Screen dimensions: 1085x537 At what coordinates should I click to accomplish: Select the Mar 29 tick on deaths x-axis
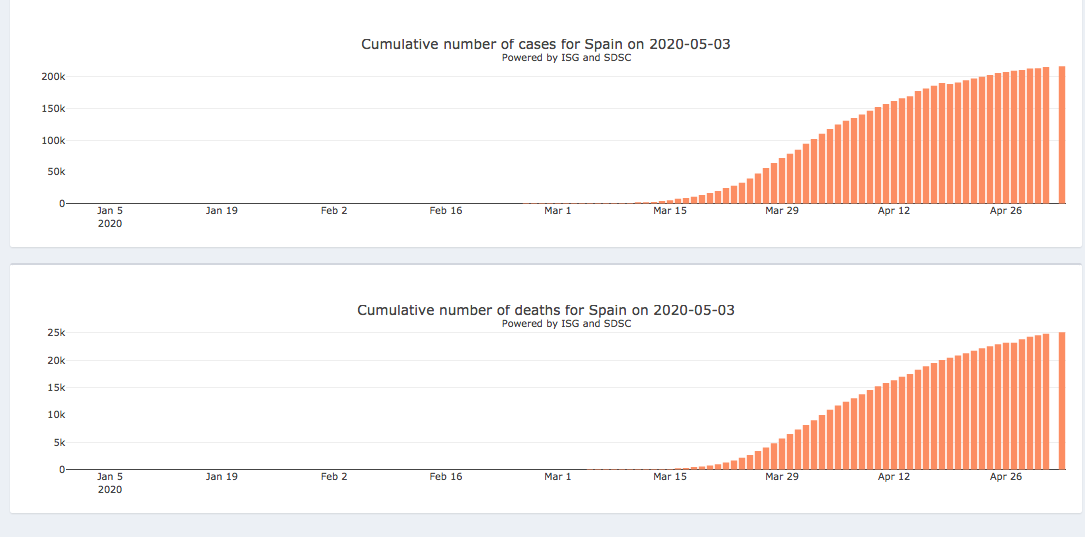(x=782, y=477)
